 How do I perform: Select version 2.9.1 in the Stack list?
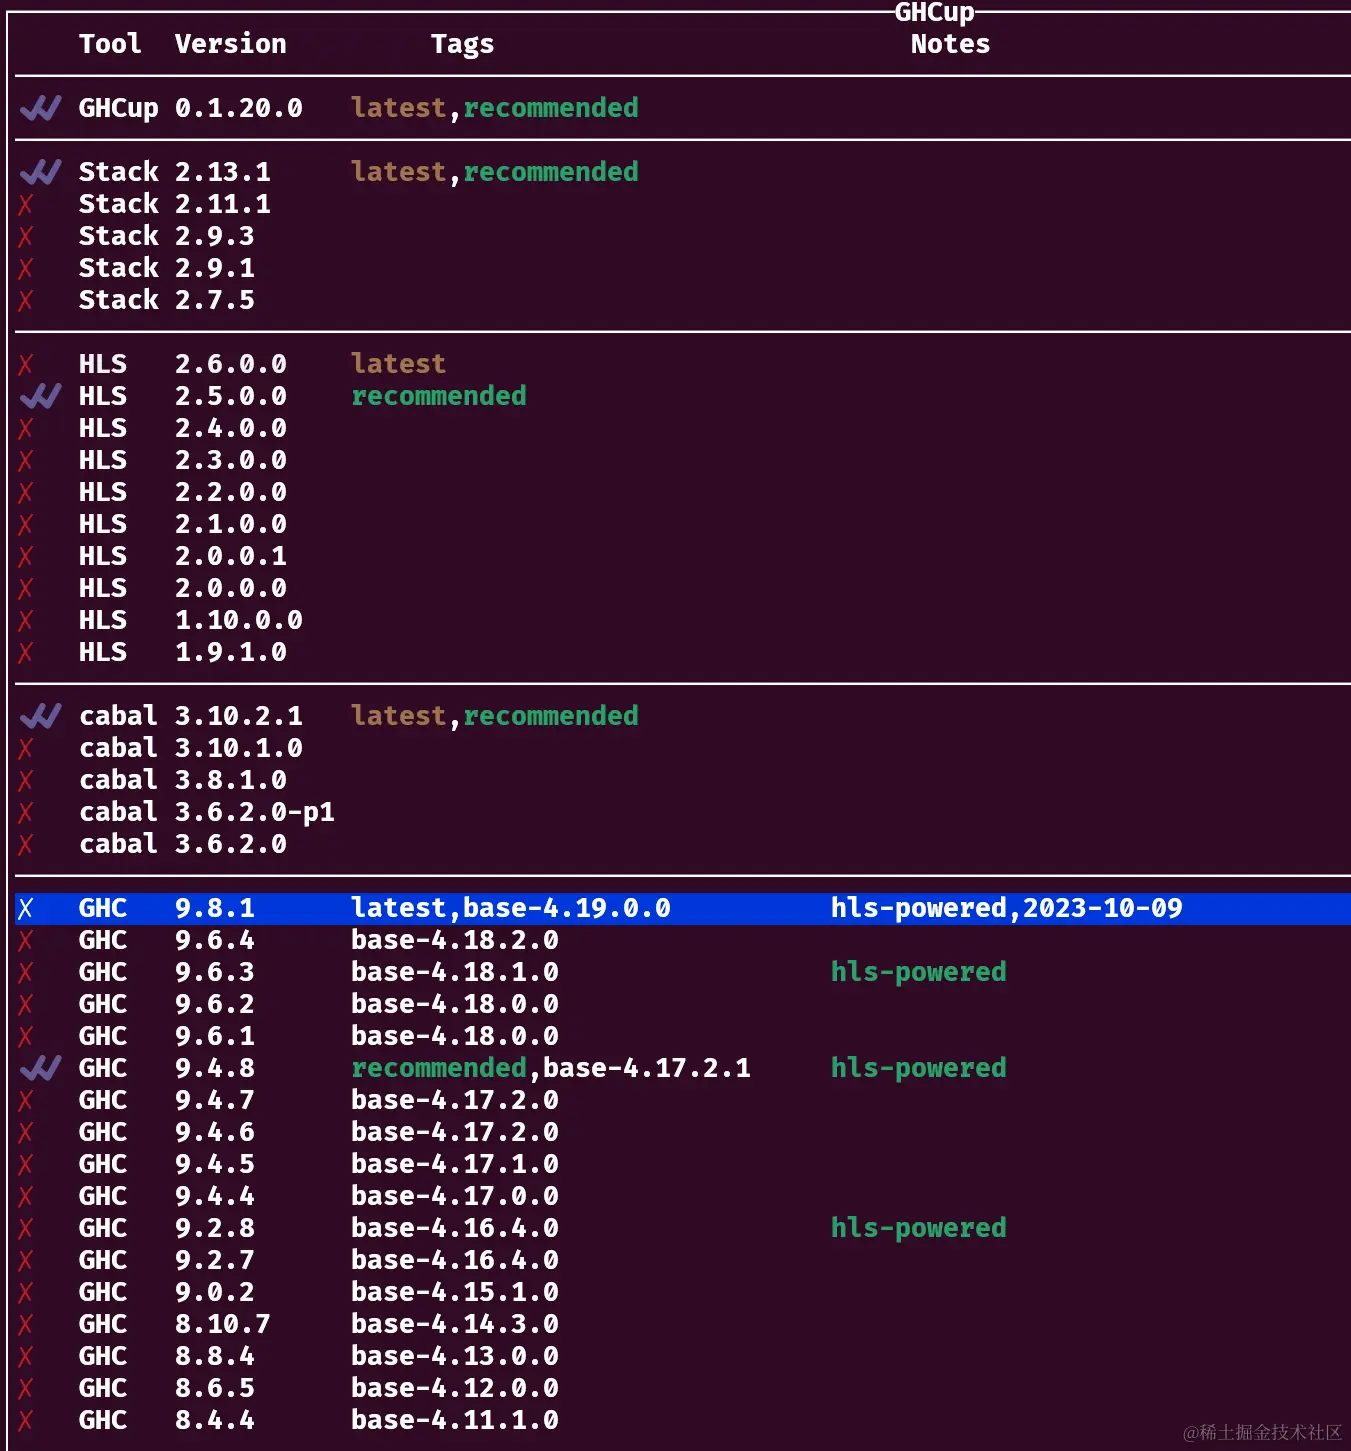point(215,268)
